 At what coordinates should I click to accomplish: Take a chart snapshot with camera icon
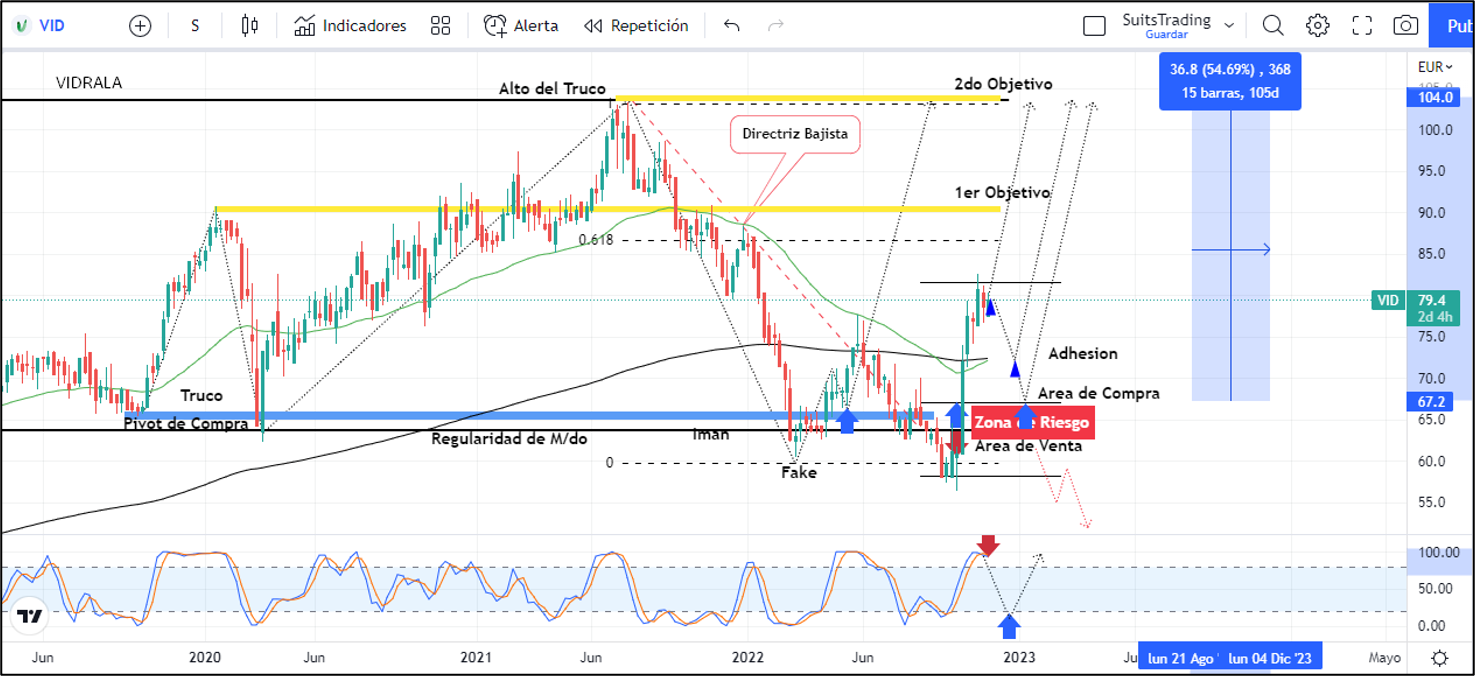1405,26
